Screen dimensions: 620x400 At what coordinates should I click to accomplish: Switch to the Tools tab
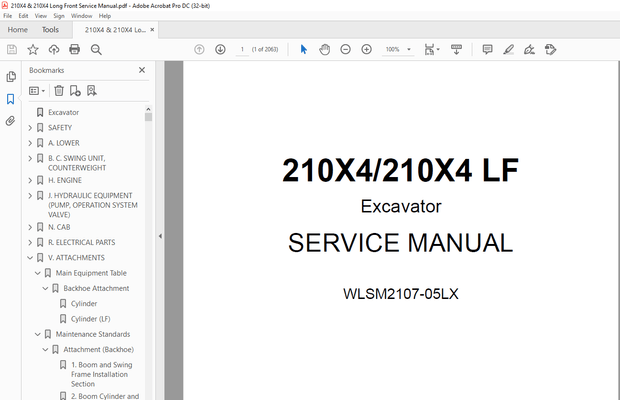click(50, 30)
